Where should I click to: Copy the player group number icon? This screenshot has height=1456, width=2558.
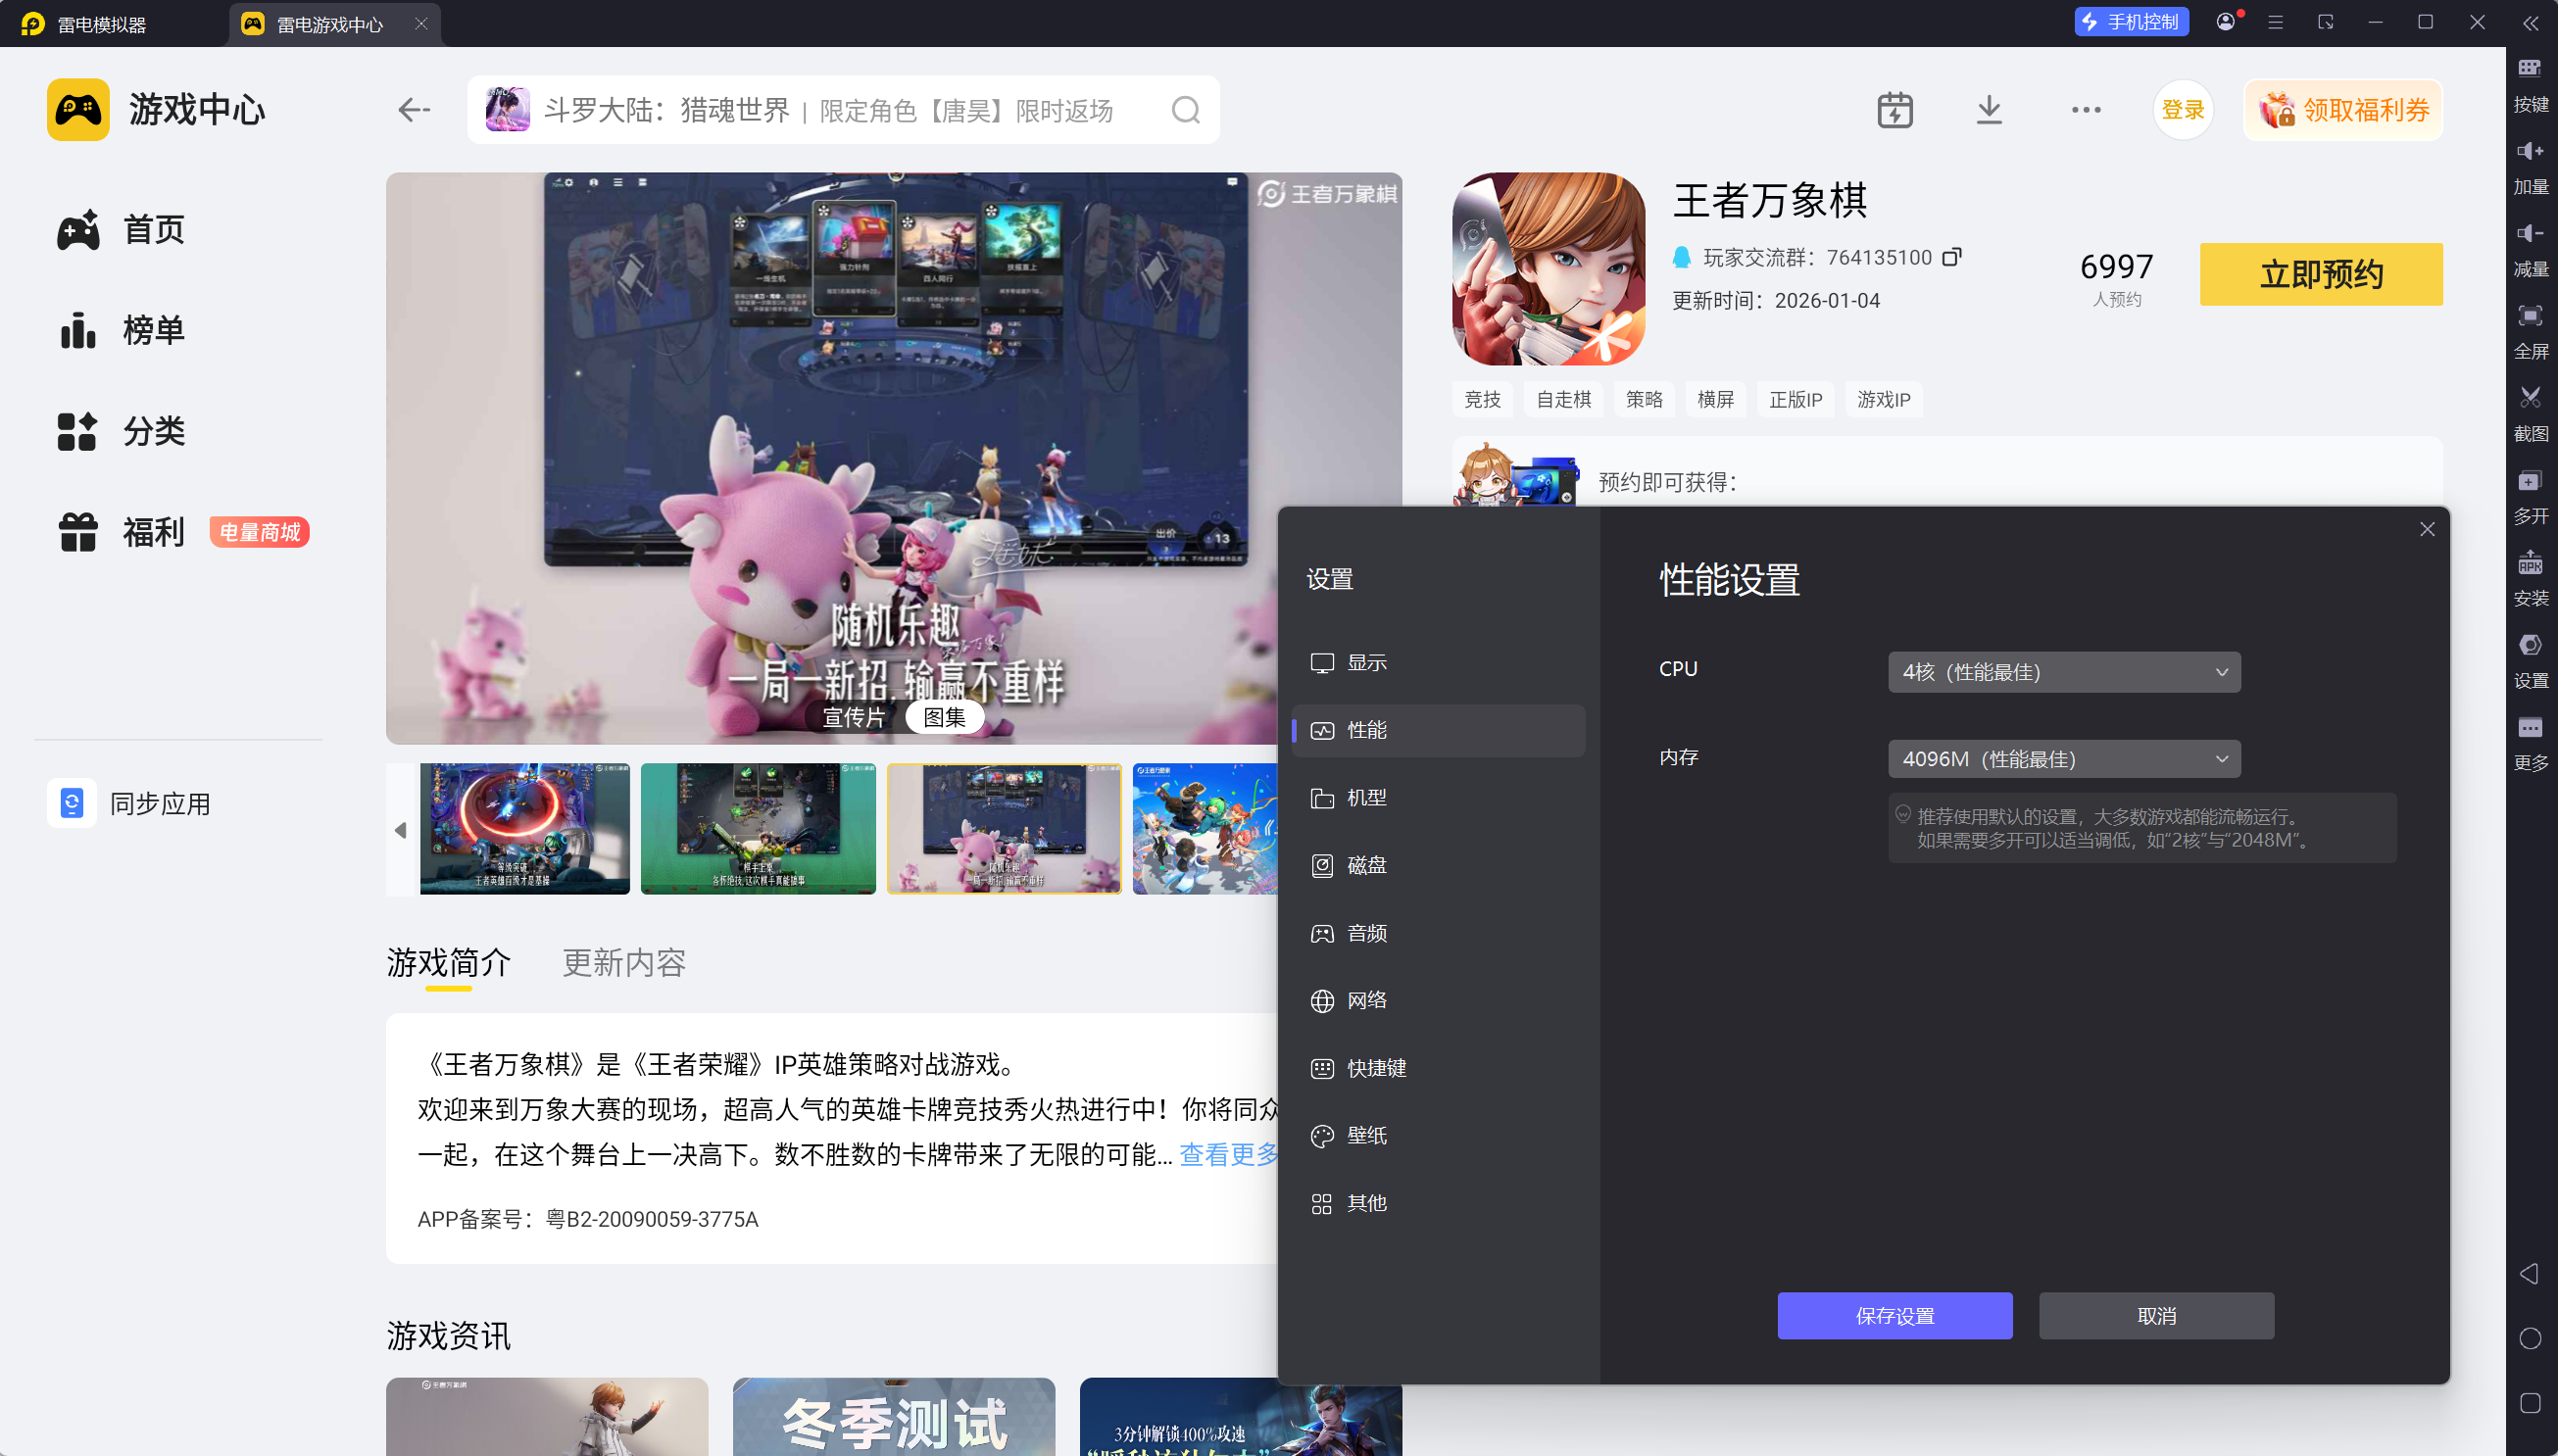pyautogui.click(x=1951, y=257)
